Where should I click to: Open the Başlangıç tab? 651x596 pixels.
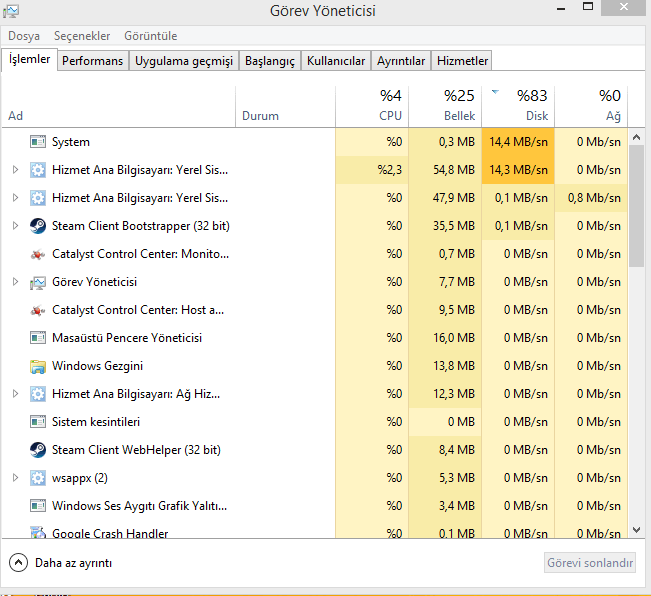[270, 61]
